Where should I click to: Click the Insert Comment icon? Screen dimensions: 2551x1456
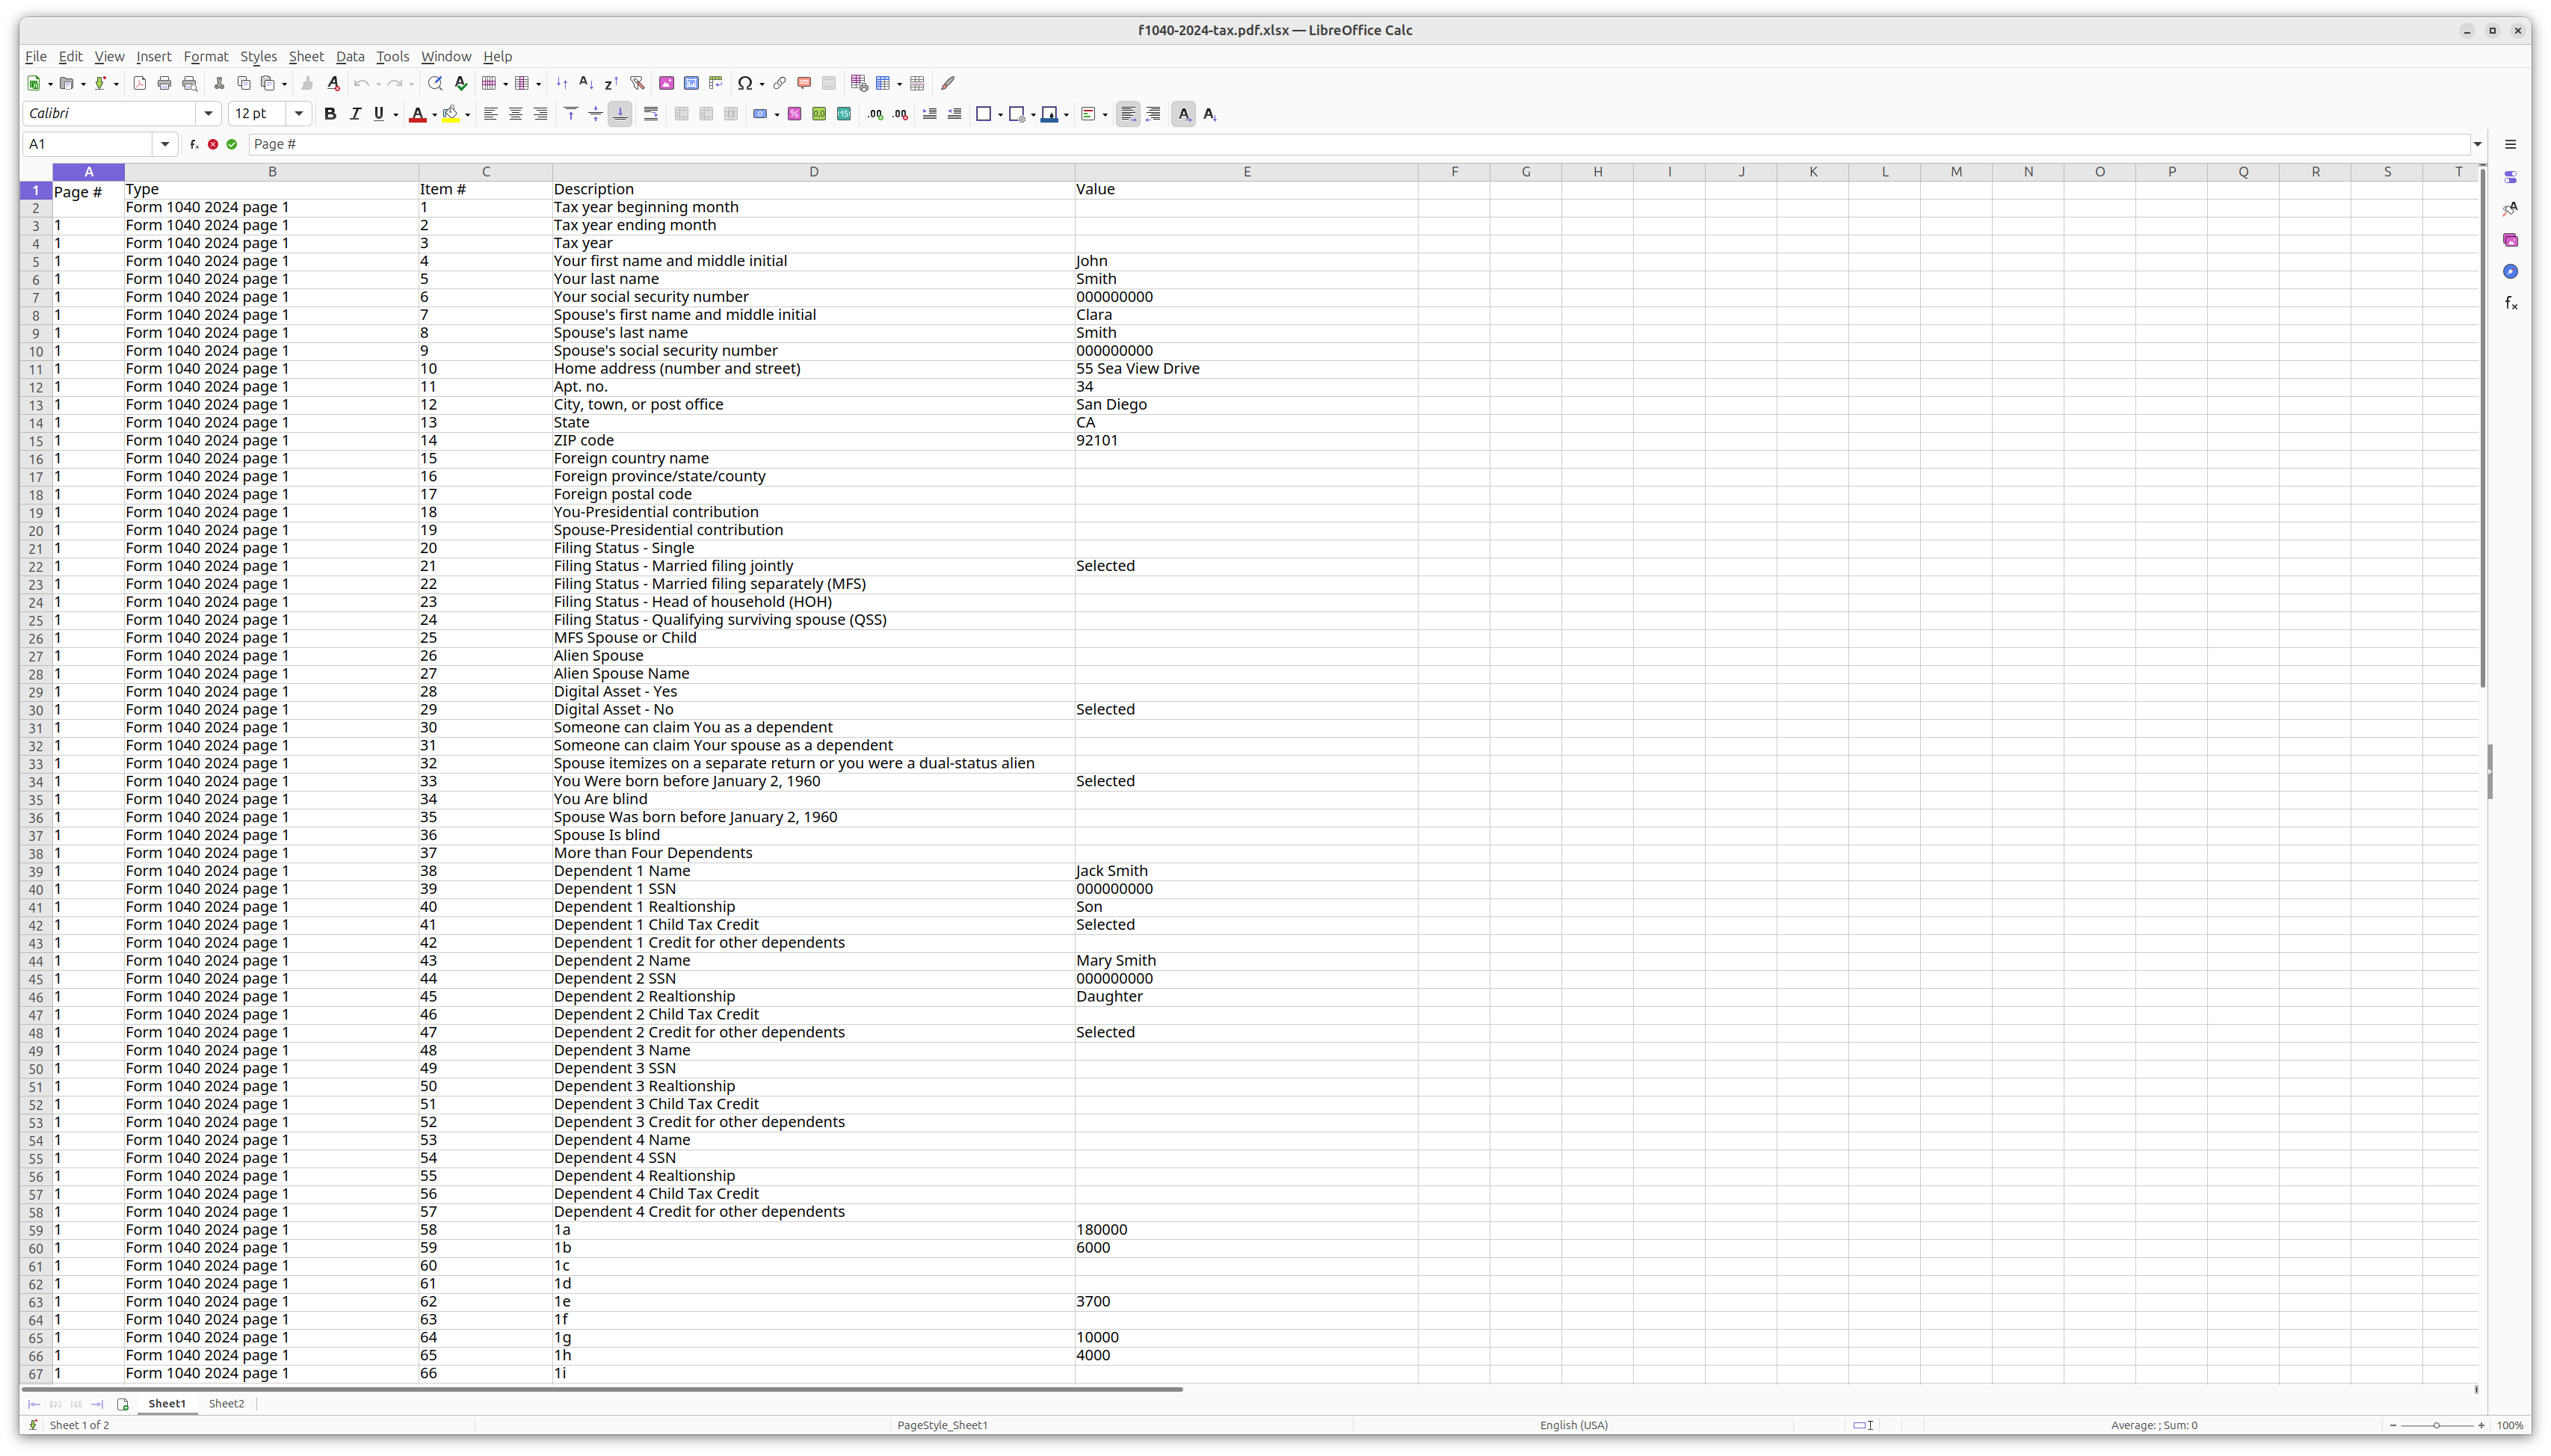tap(804, 84)
